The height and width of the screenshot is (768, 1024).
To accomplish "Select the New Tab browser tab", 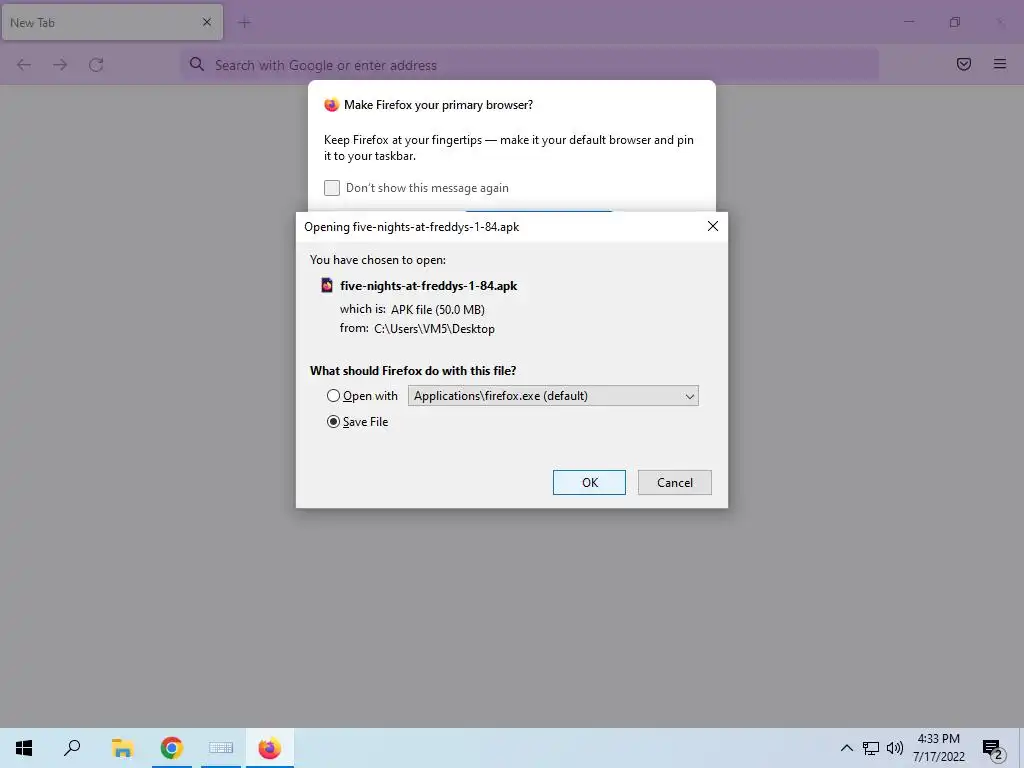I will pyautogui.click(x=112, y=22).
